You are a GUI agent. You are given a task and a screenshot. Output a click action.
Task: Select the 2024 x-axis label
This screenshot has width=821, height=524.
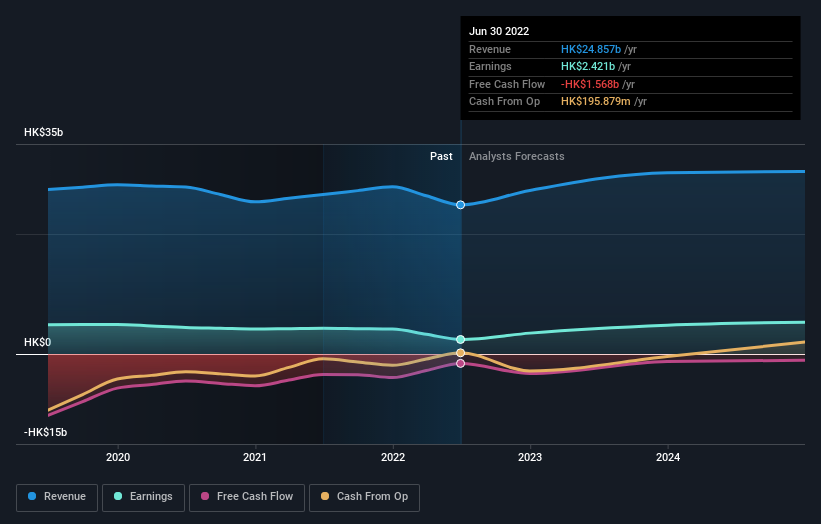point(668,457)
